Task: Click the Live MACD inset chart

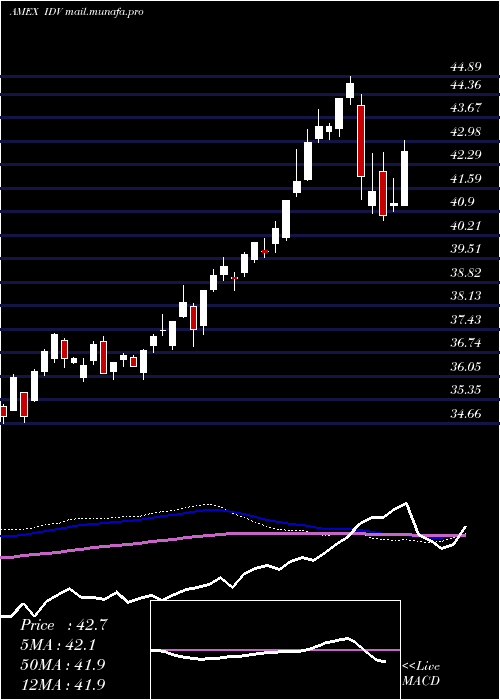Action: (275, 650)
